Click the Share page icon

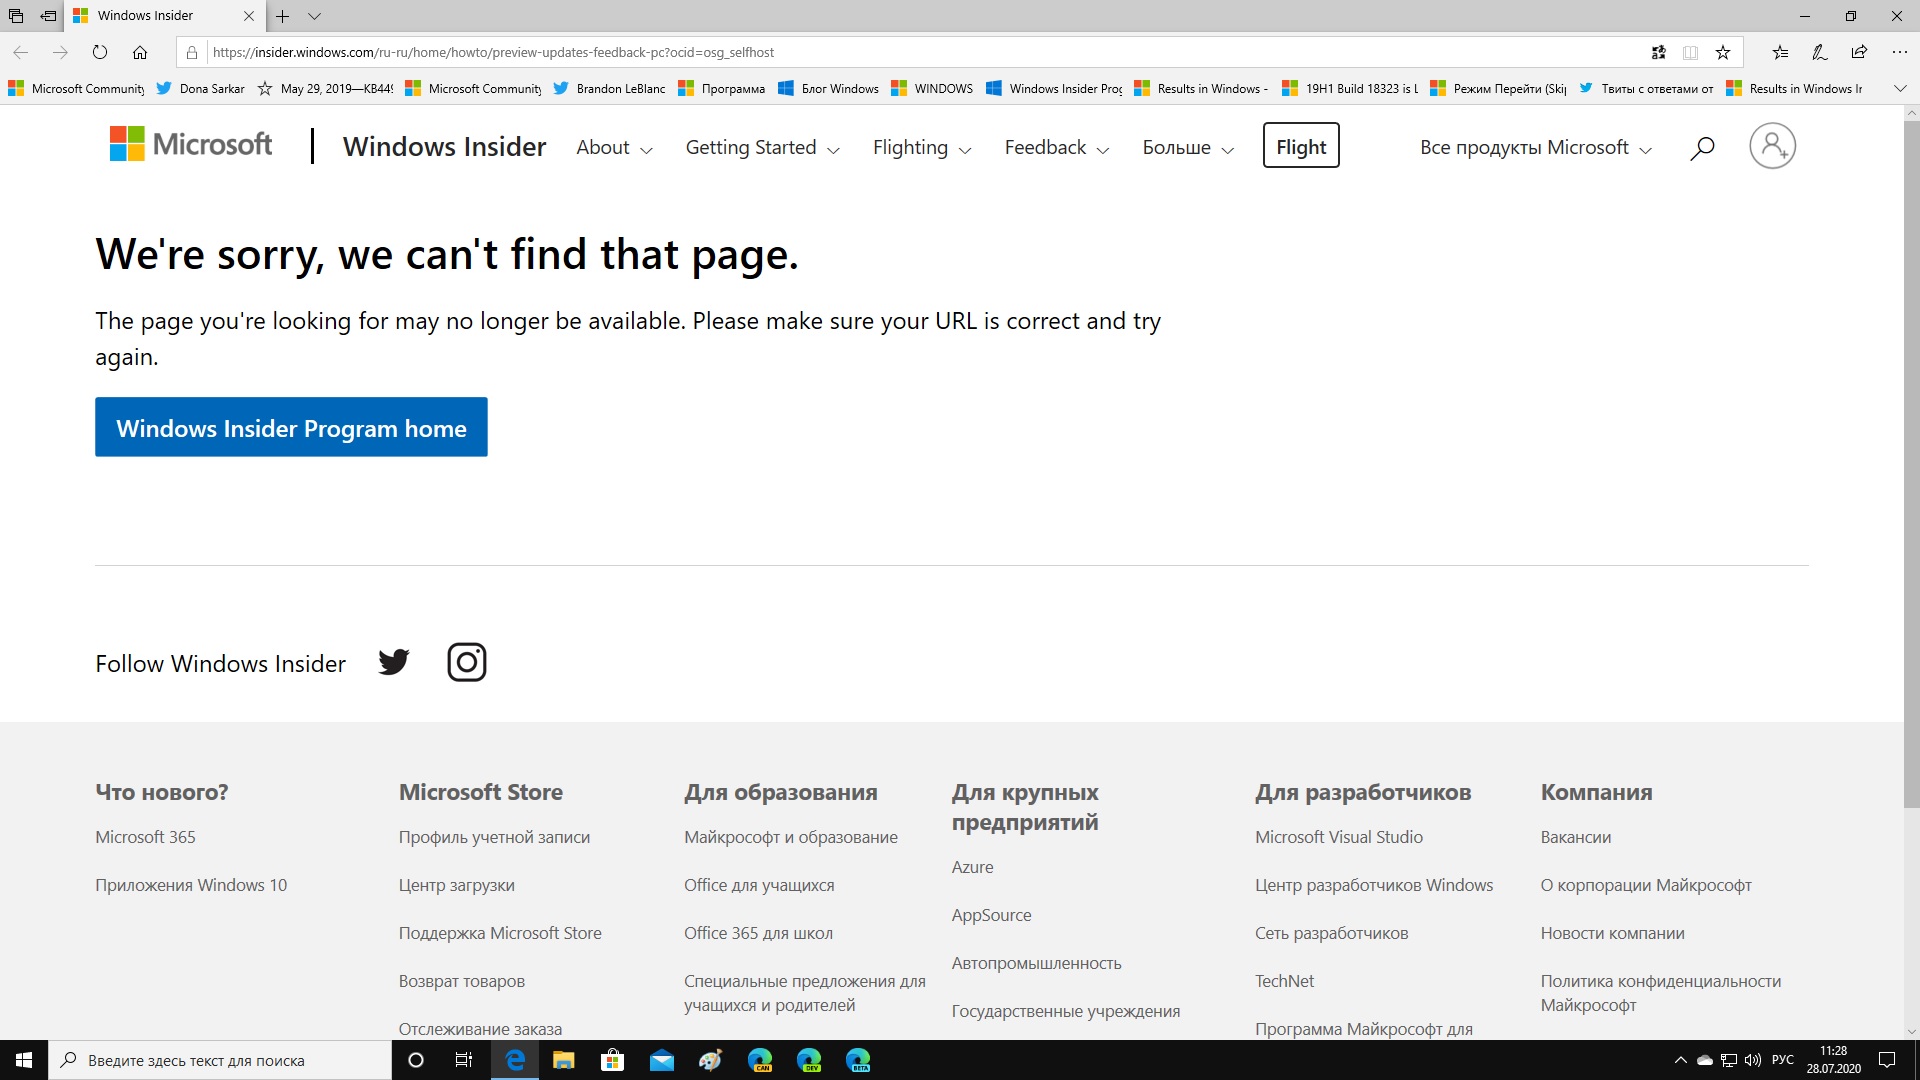pyautogui.click(x=1859, y=52)
